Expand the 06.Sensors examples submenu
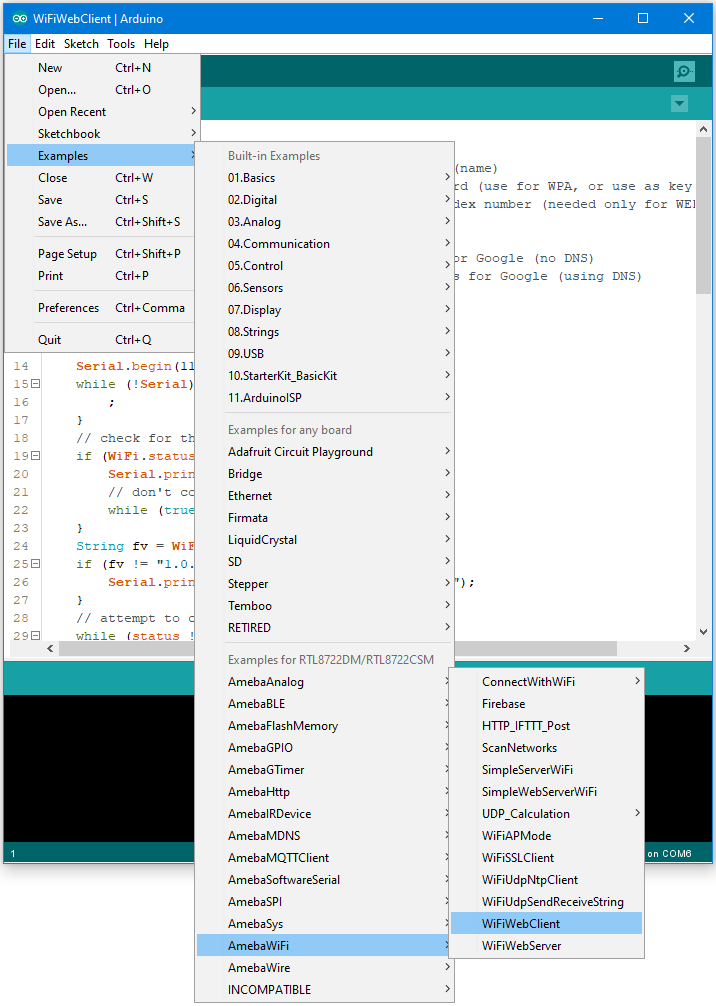This screenshot has height=1006, width=716. click(x=325, y=288)
